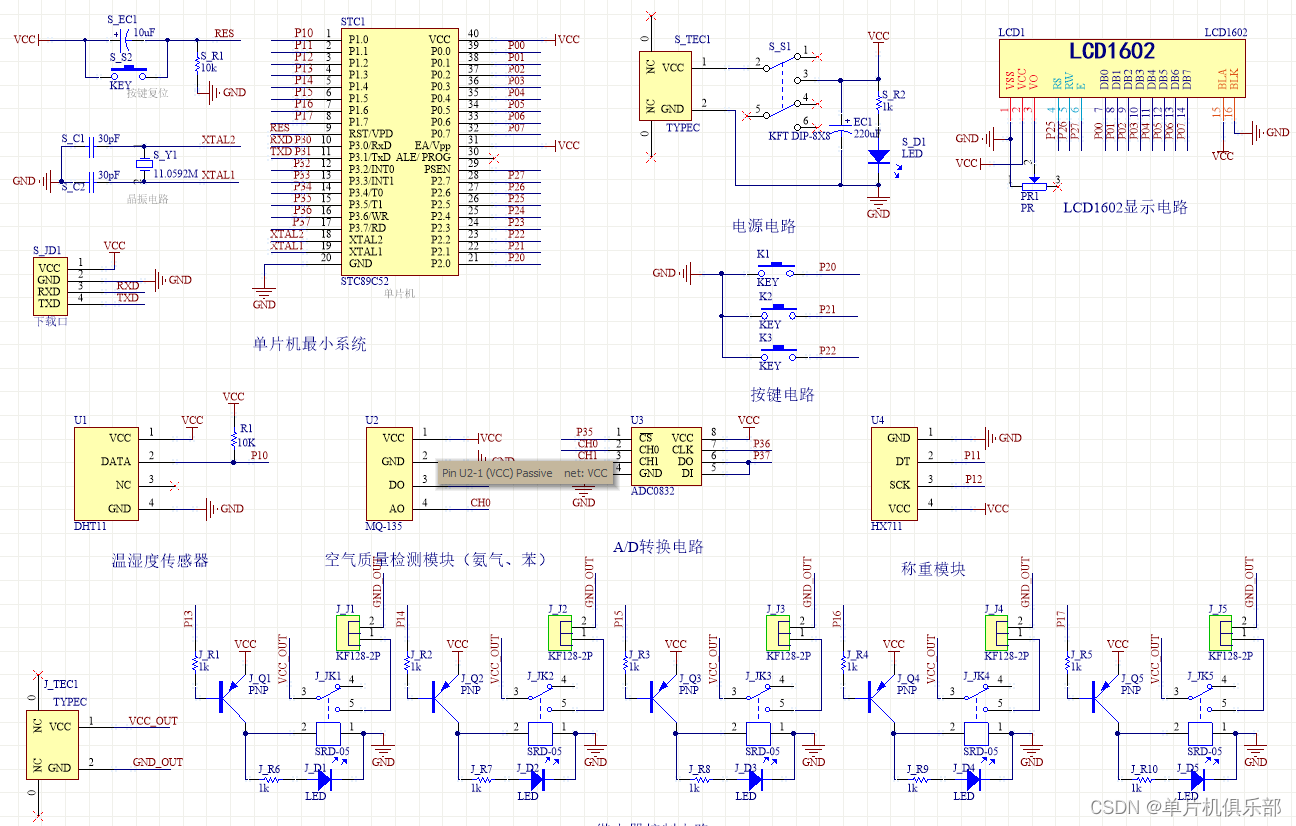Viewport: 1296px width, 826px height.
Task: Click the 'LCD1602显示电路' section title
Action: (x=1125, y=207)
